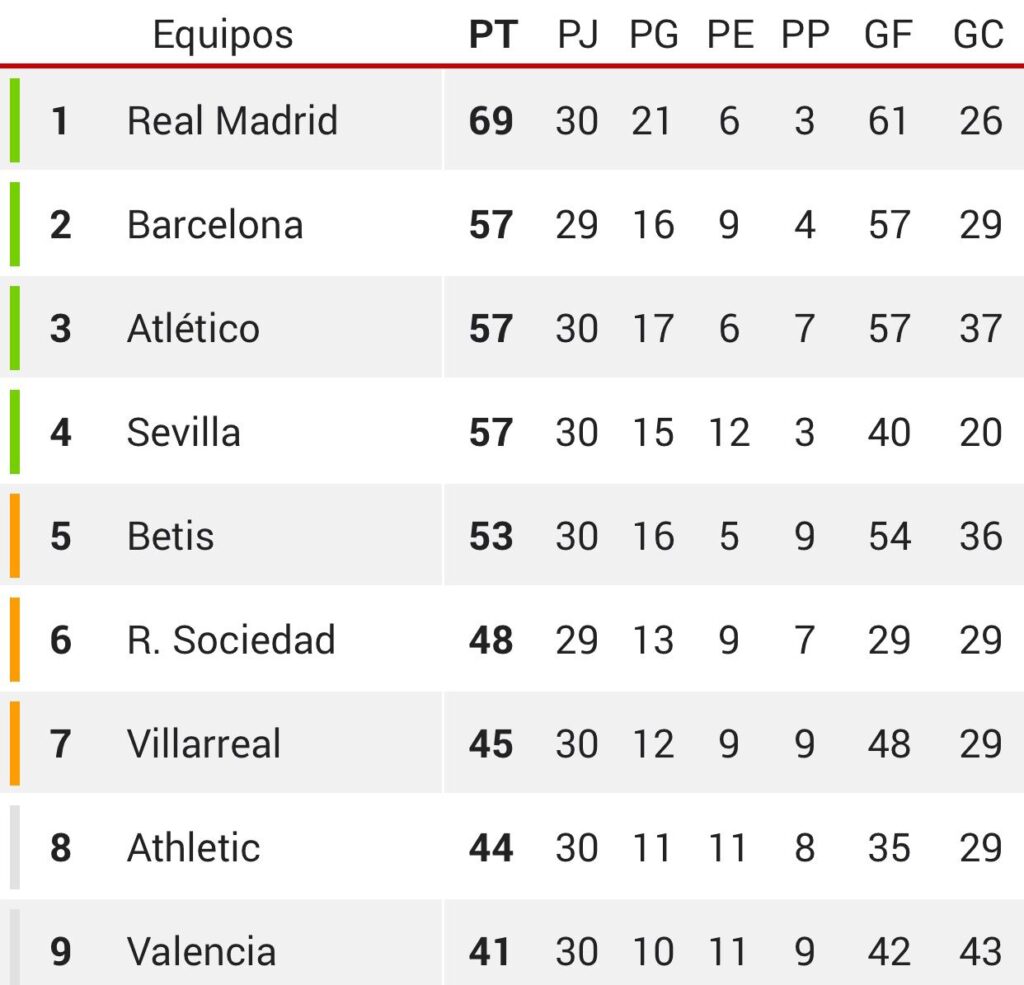Click the PG wins column header
This screenshot has width=1024, height=985.
coord(653,34)
